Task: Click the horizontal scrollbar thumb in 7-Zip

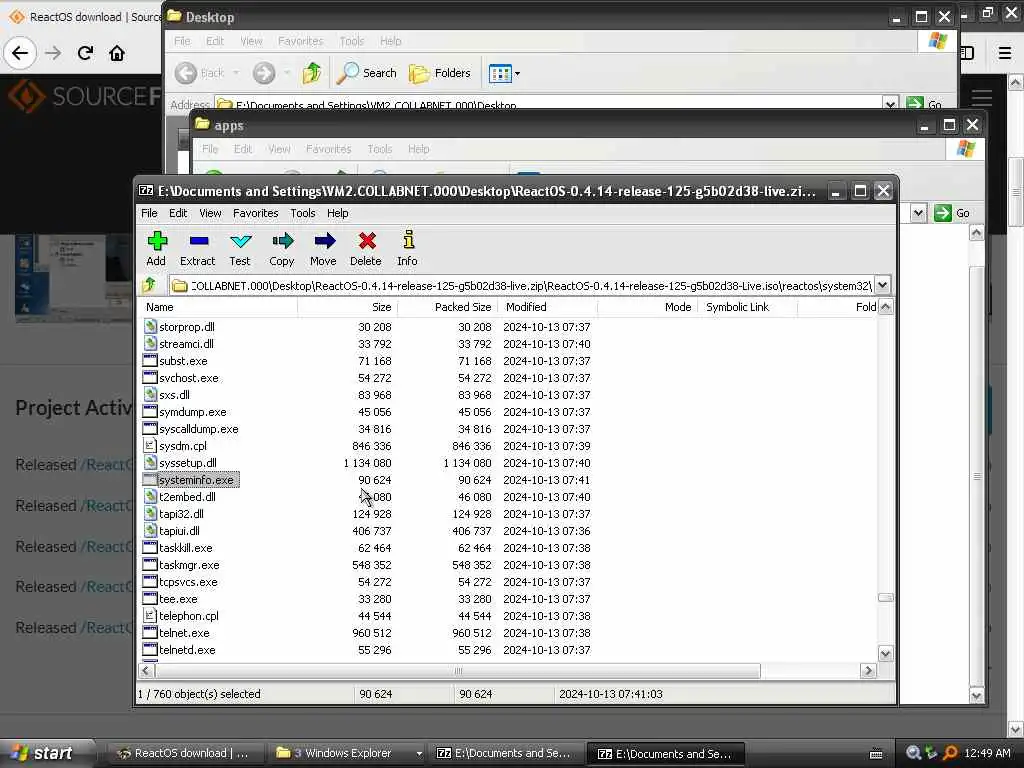Action: click(458, 671)
